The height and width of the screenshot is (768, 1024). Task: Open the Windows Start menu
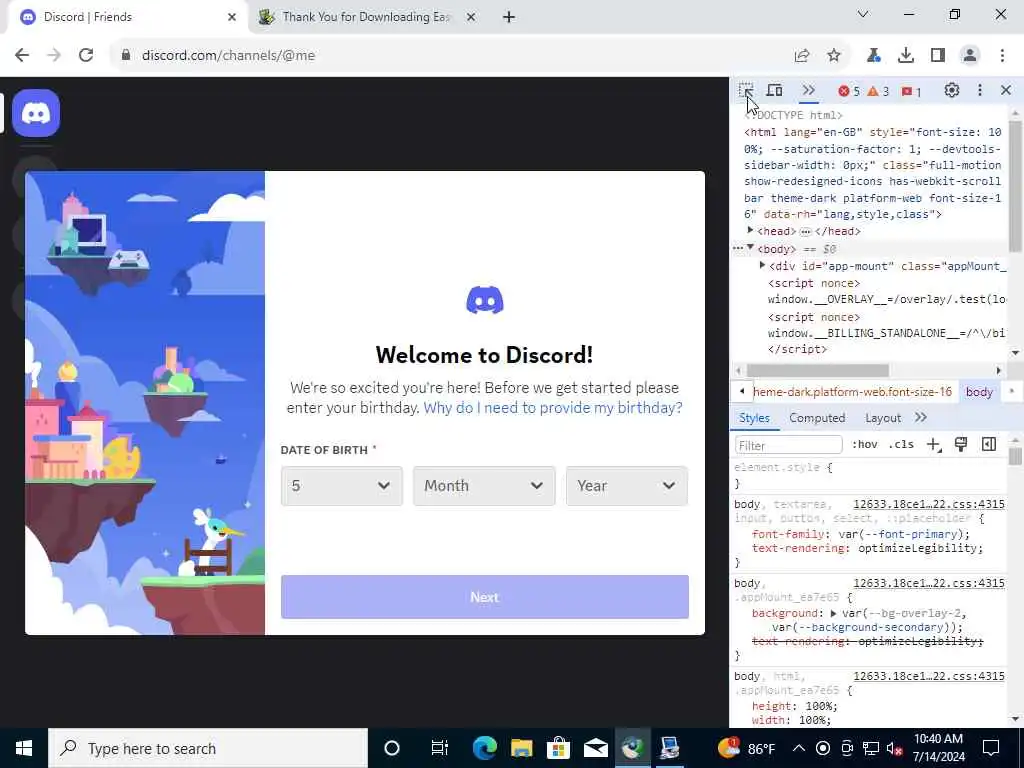point(24,748)
